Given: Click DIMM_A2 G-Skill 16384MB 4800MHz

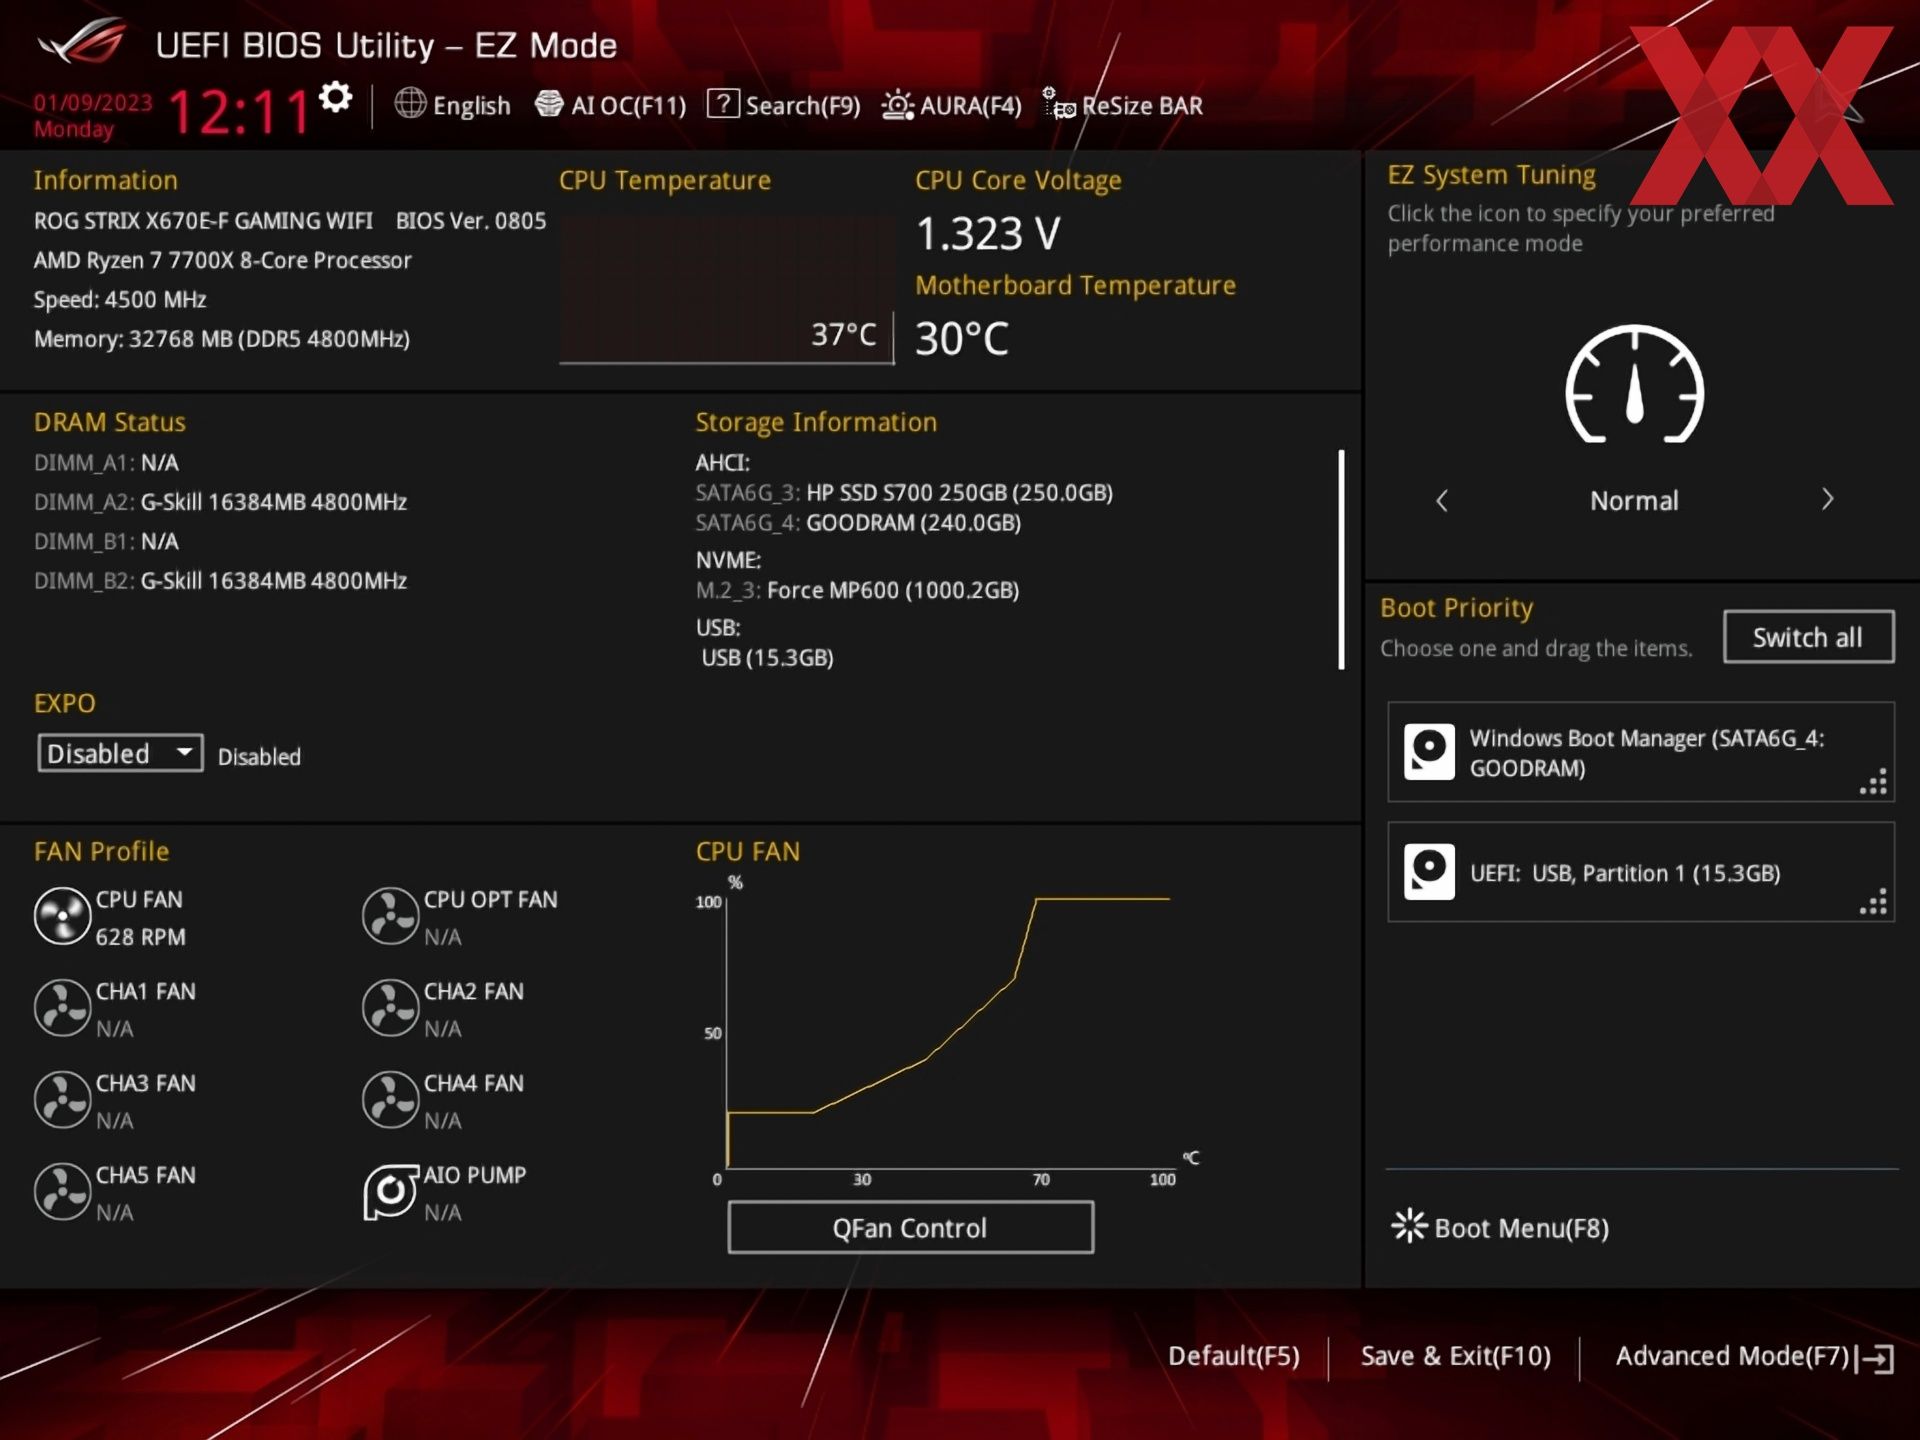Looking at the screenshot, I should pos(220,501).
